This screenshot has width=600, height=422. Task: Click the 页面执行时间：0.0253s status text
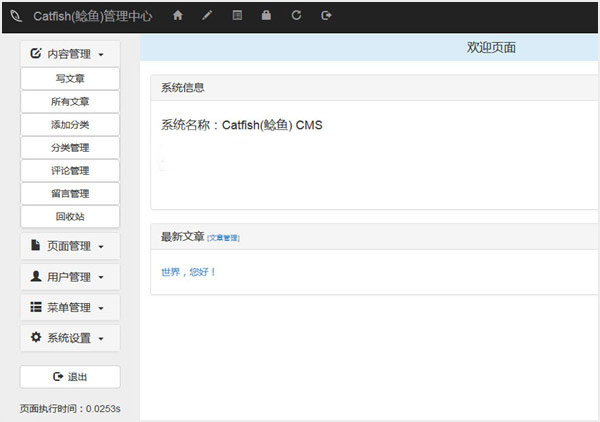70,409
